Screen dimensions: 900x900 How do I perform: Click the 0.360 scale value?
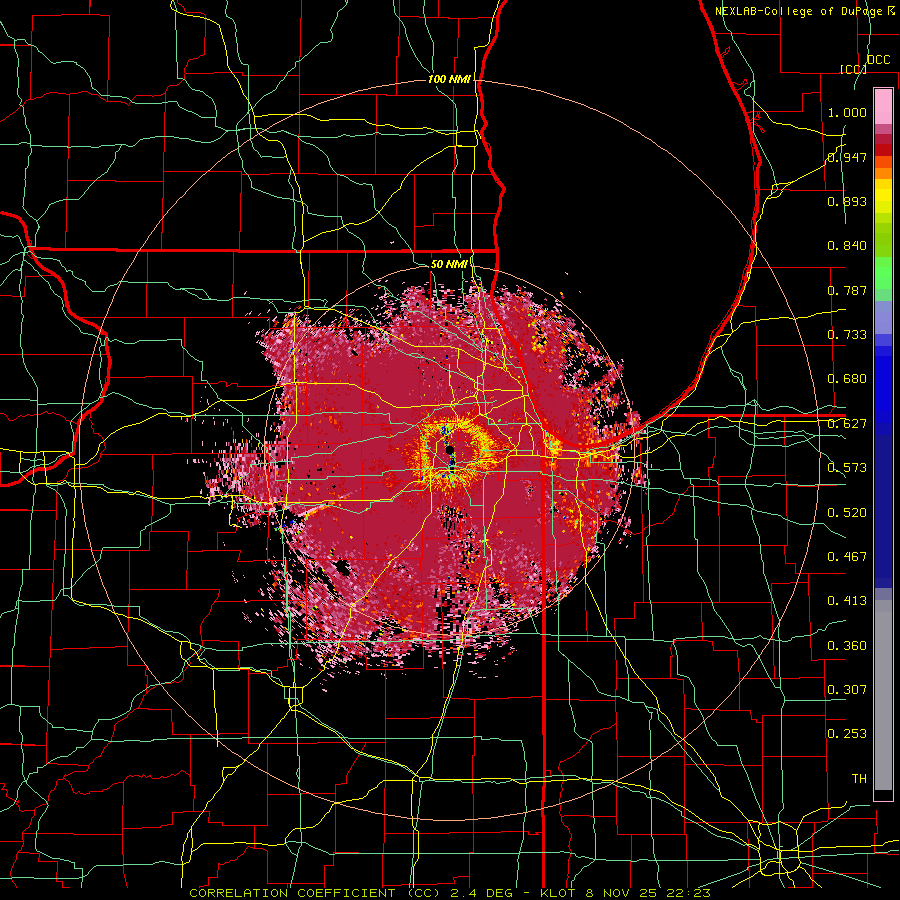(x=847, y=645)
